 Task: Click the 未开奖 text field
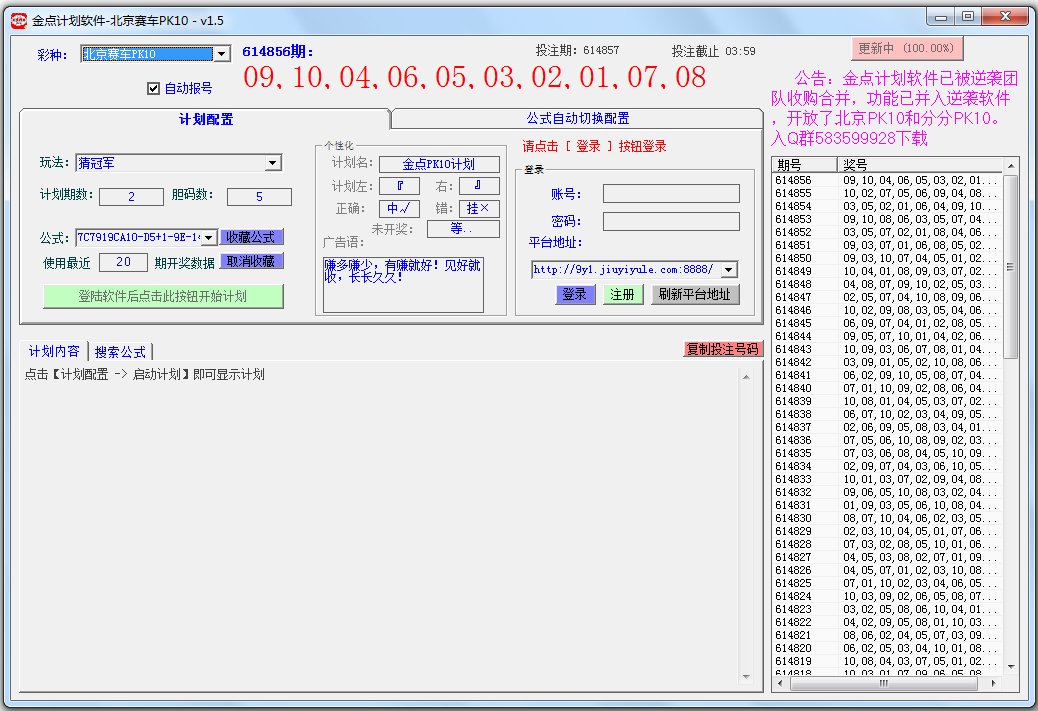463,229
